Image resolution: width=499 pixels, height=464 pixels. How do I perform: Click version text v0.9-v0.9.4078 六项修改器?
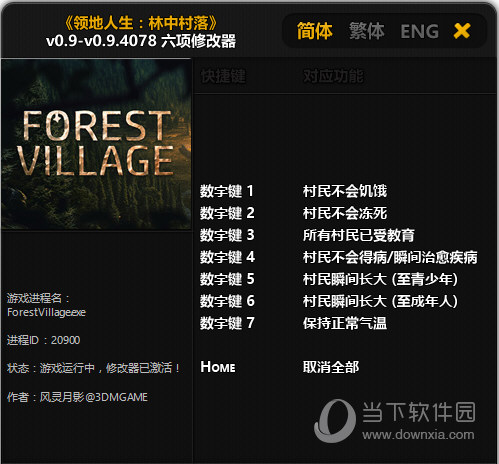[x=141, y=41]
